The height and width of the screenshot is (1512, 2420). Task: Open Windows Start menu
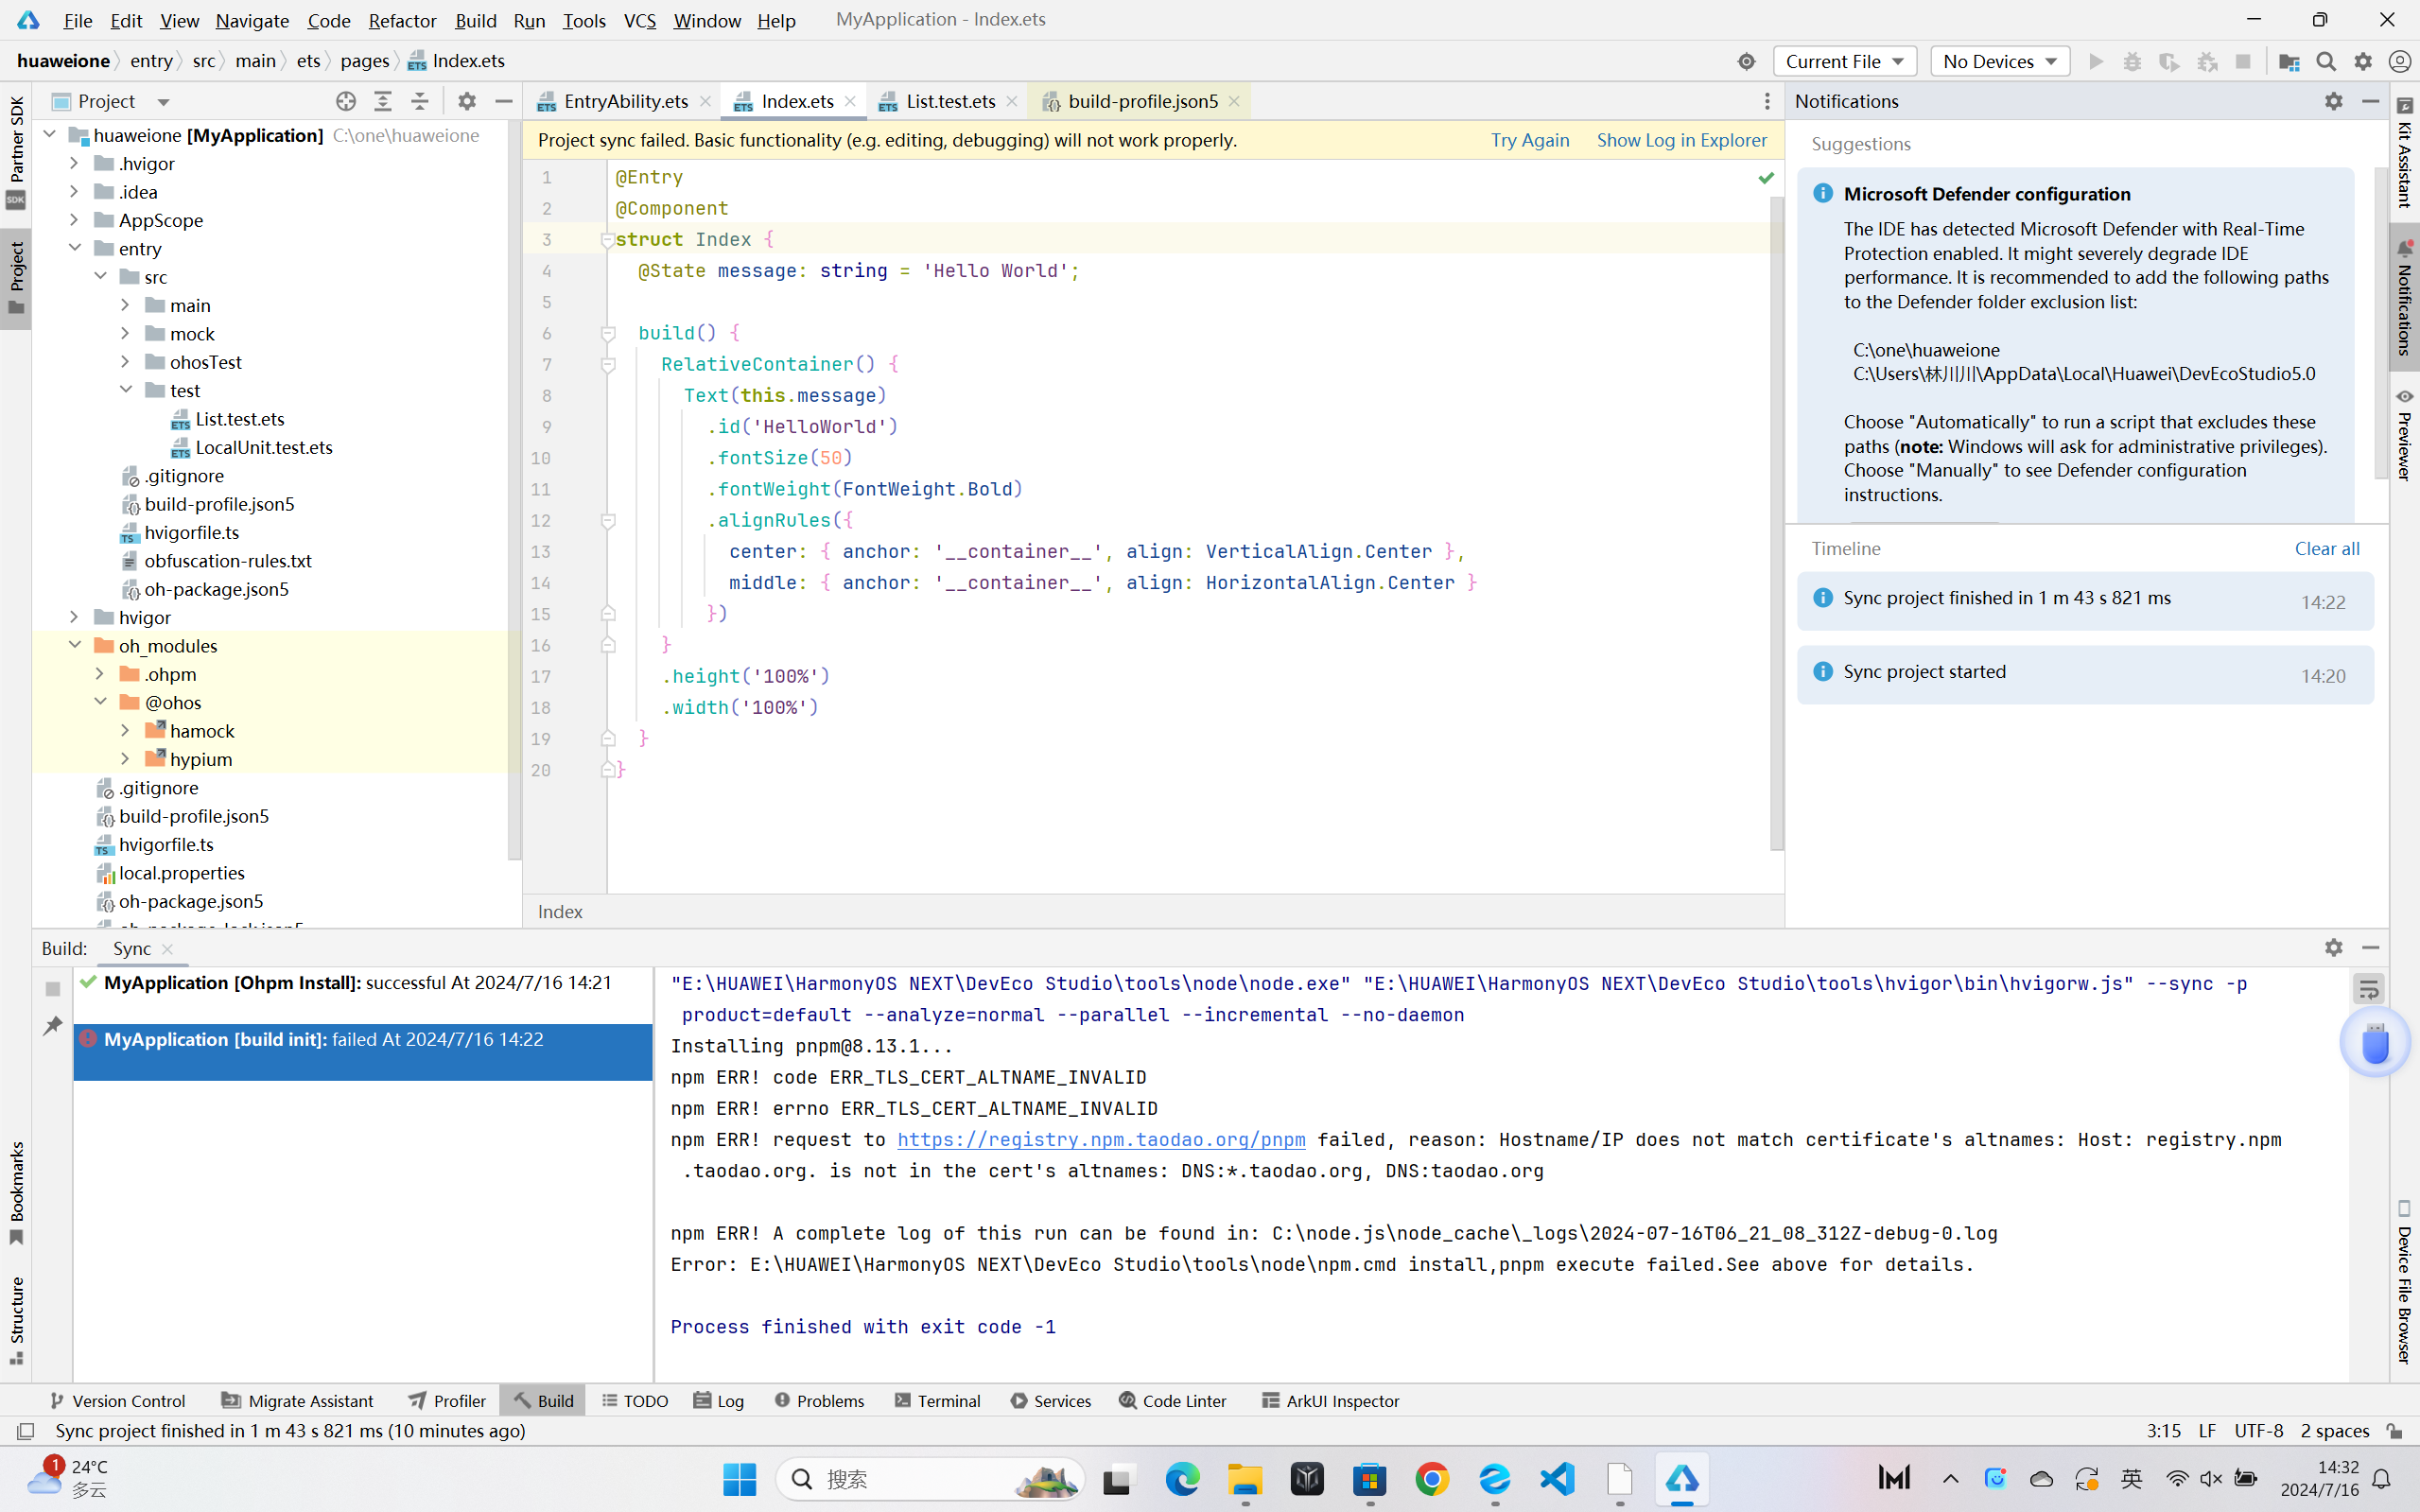[x=739, y=1479]
